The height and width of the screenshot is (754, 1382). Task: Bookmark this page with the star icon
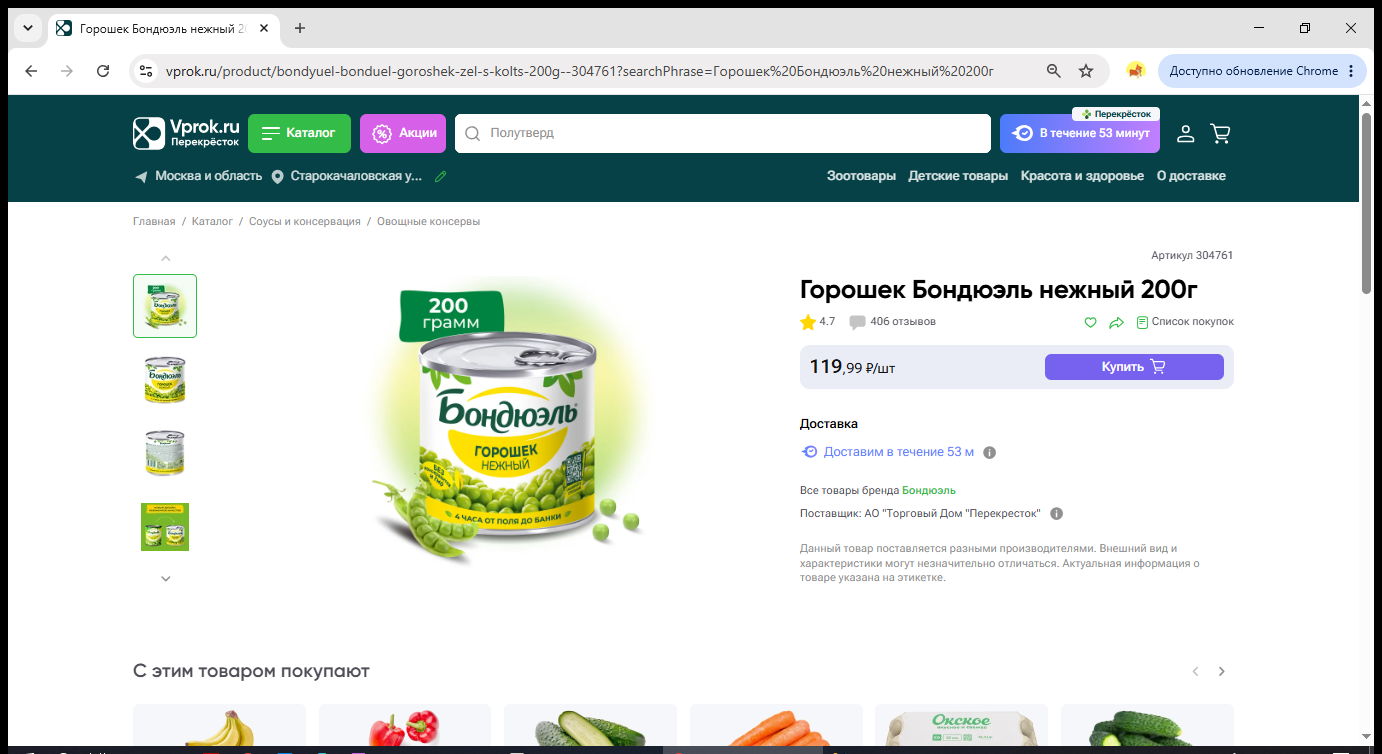(1086, 71)
